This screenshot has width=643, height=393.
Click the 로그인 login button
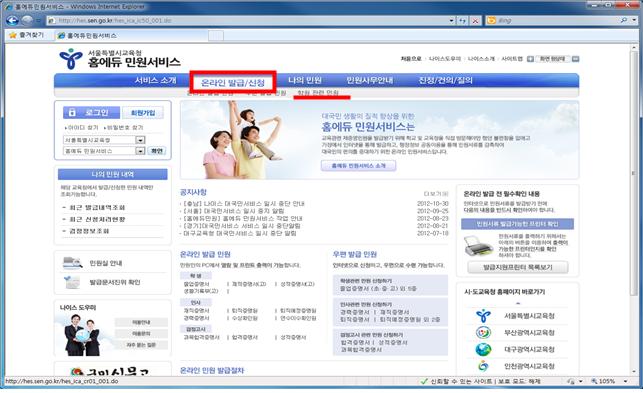coord(91,112)
